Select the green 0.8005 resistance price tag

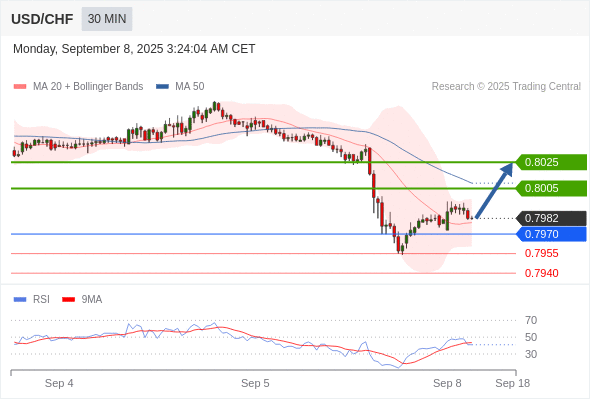tap(551, 188)
